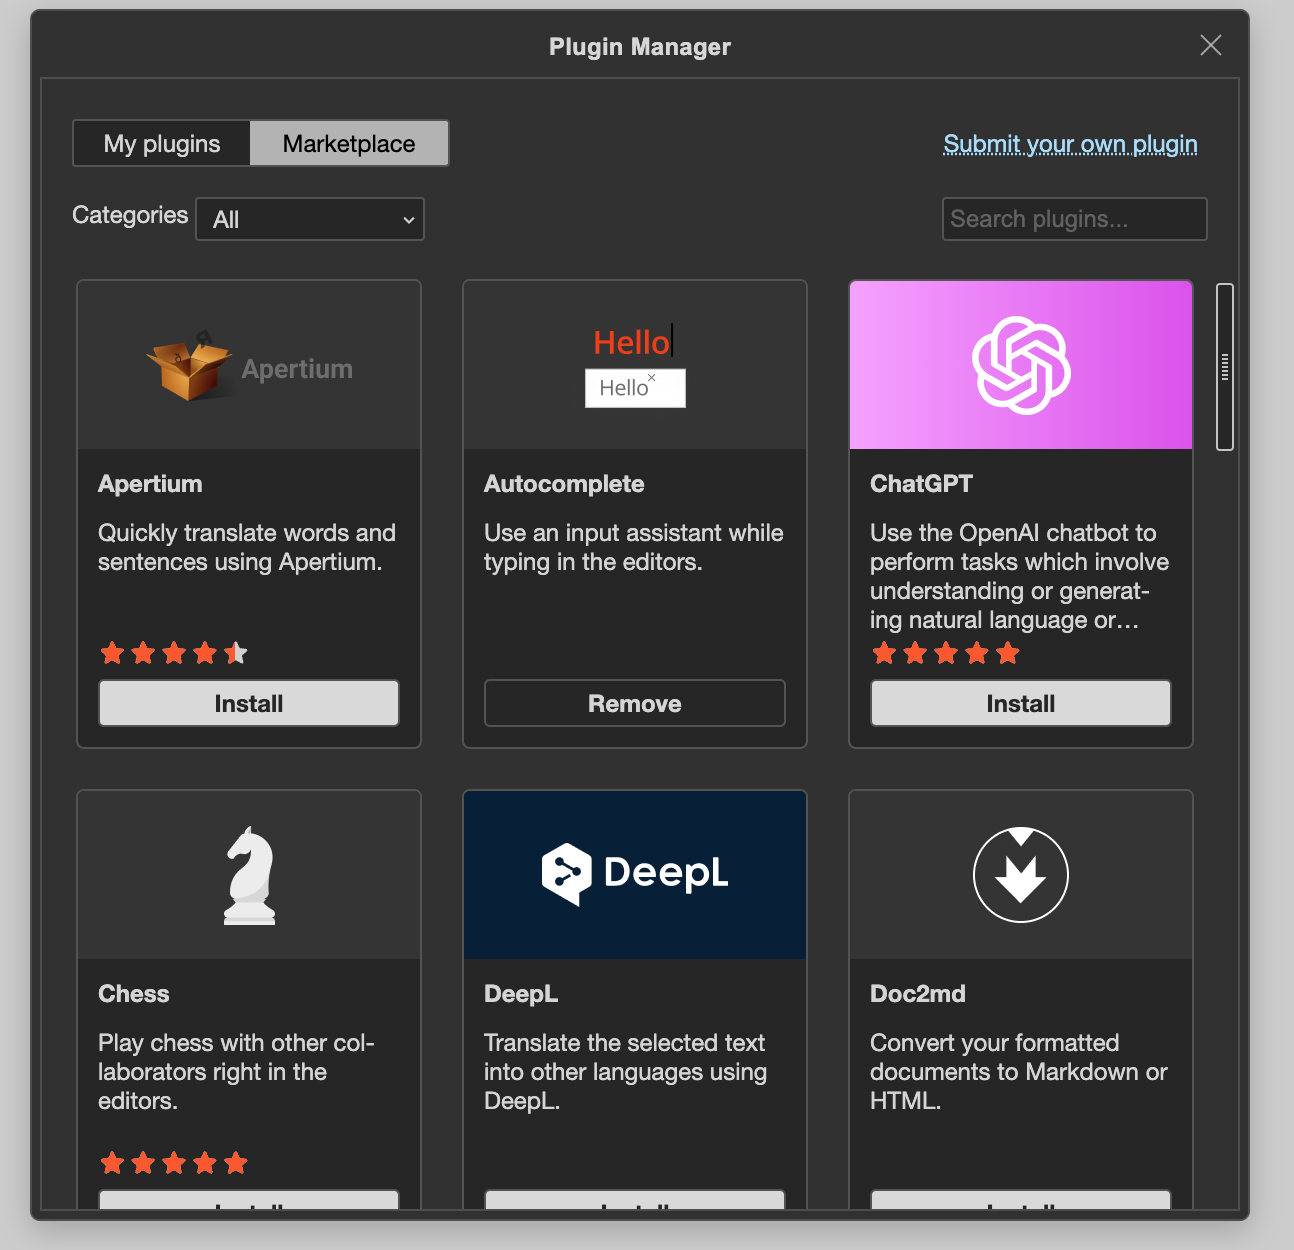1294x1250 pixels.
Task: Click the Autocomplete Hello preview image
Action: [635, 365]
